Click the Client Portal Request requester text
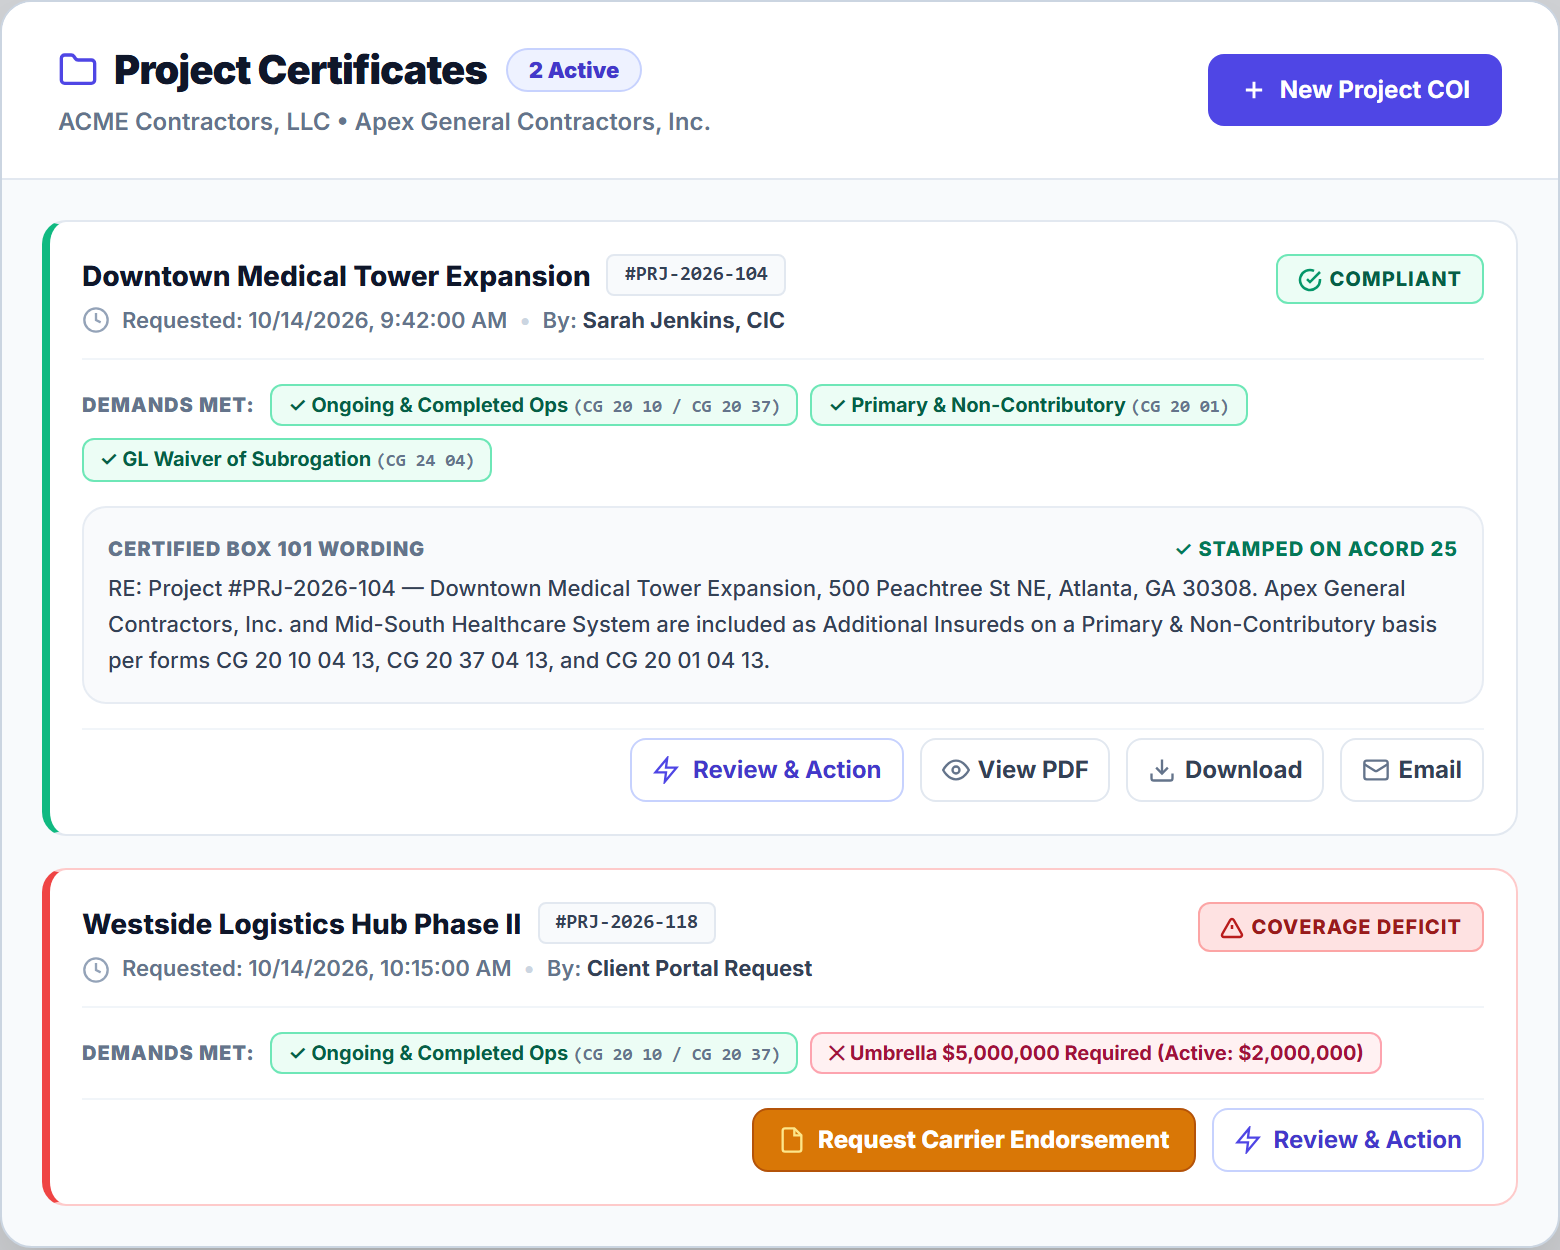 coord(700,969)
